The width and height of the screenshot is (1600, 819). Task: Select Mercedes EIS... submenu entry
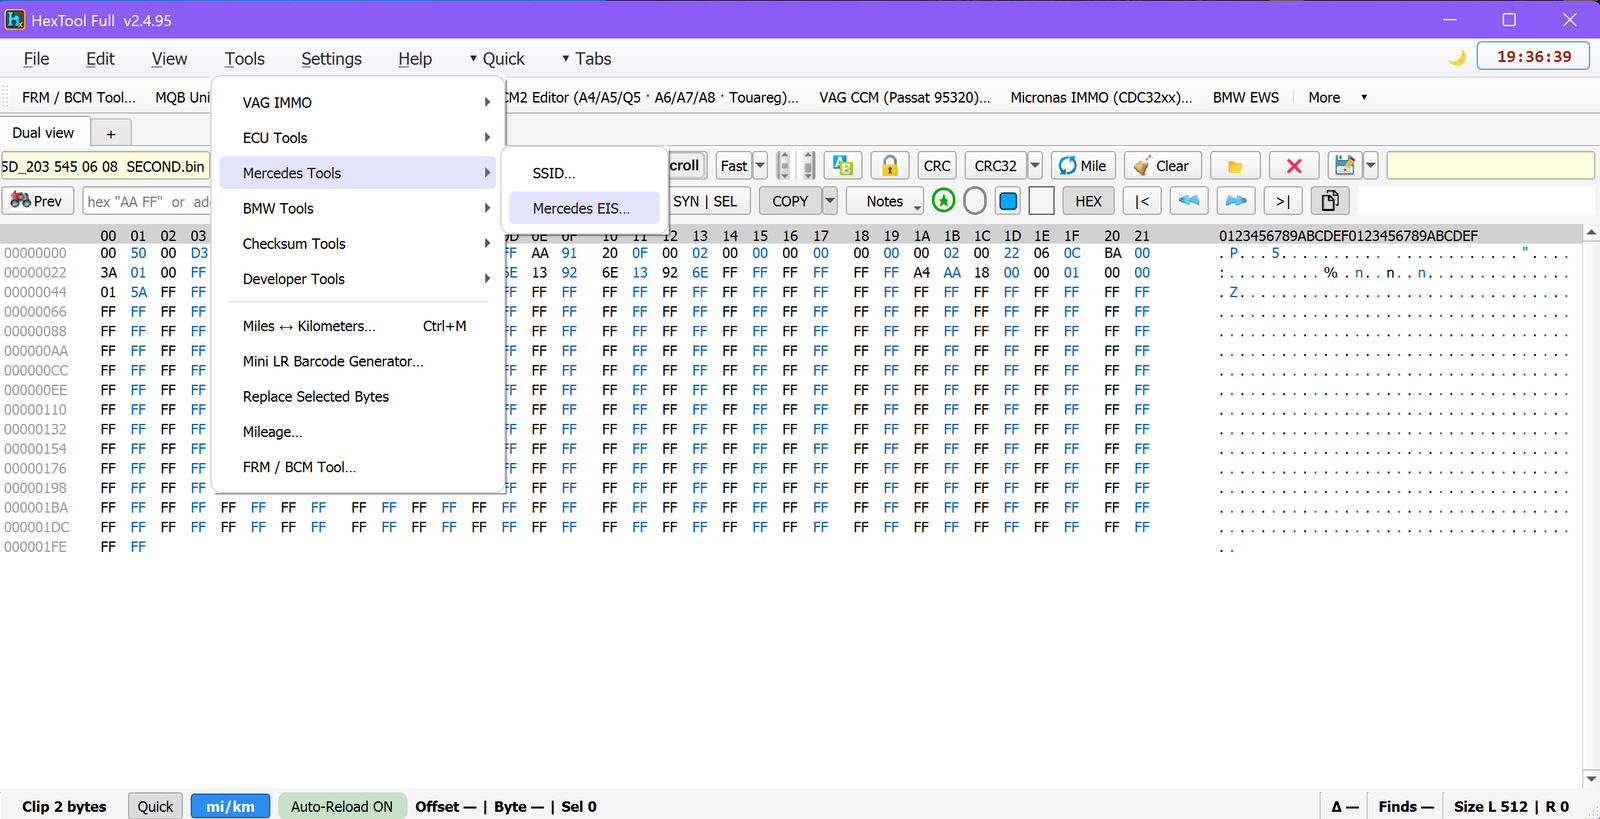pyautogui.click(x=583, y=208)
